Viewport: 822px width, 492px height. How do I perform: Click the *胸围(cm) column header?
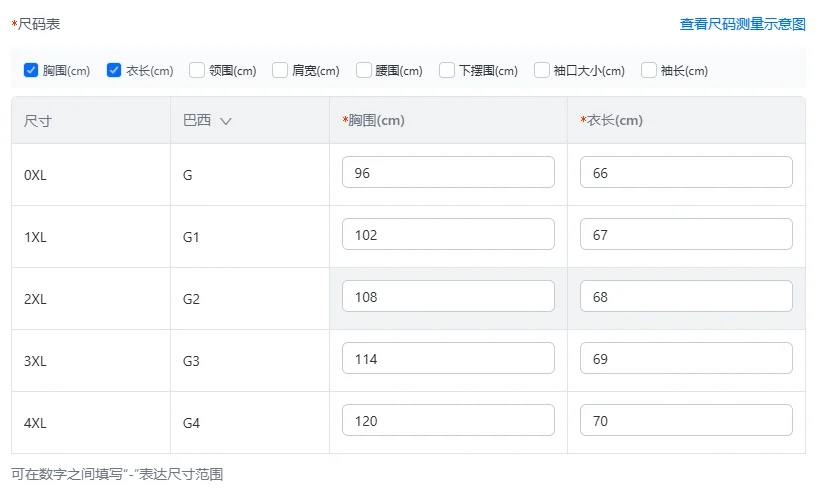tap(448, 121)
